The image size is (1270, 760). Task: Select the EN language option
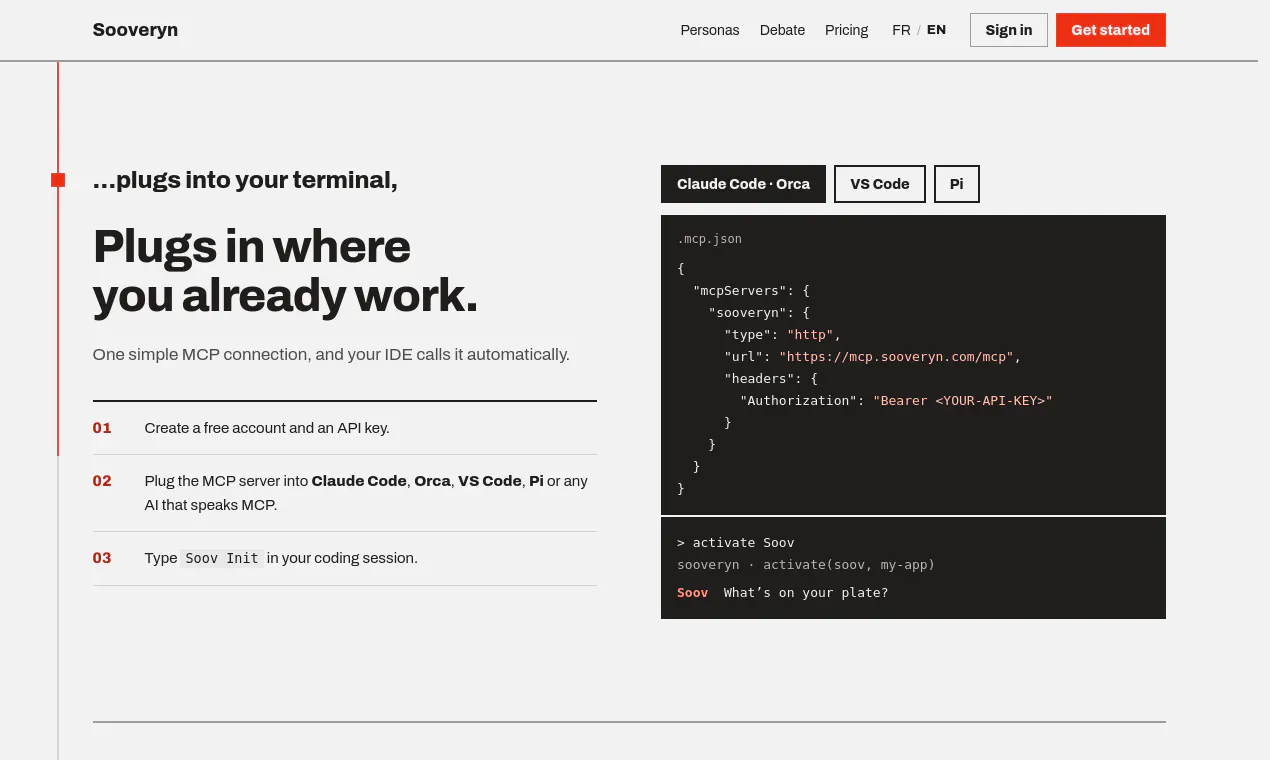click(936, 30)
